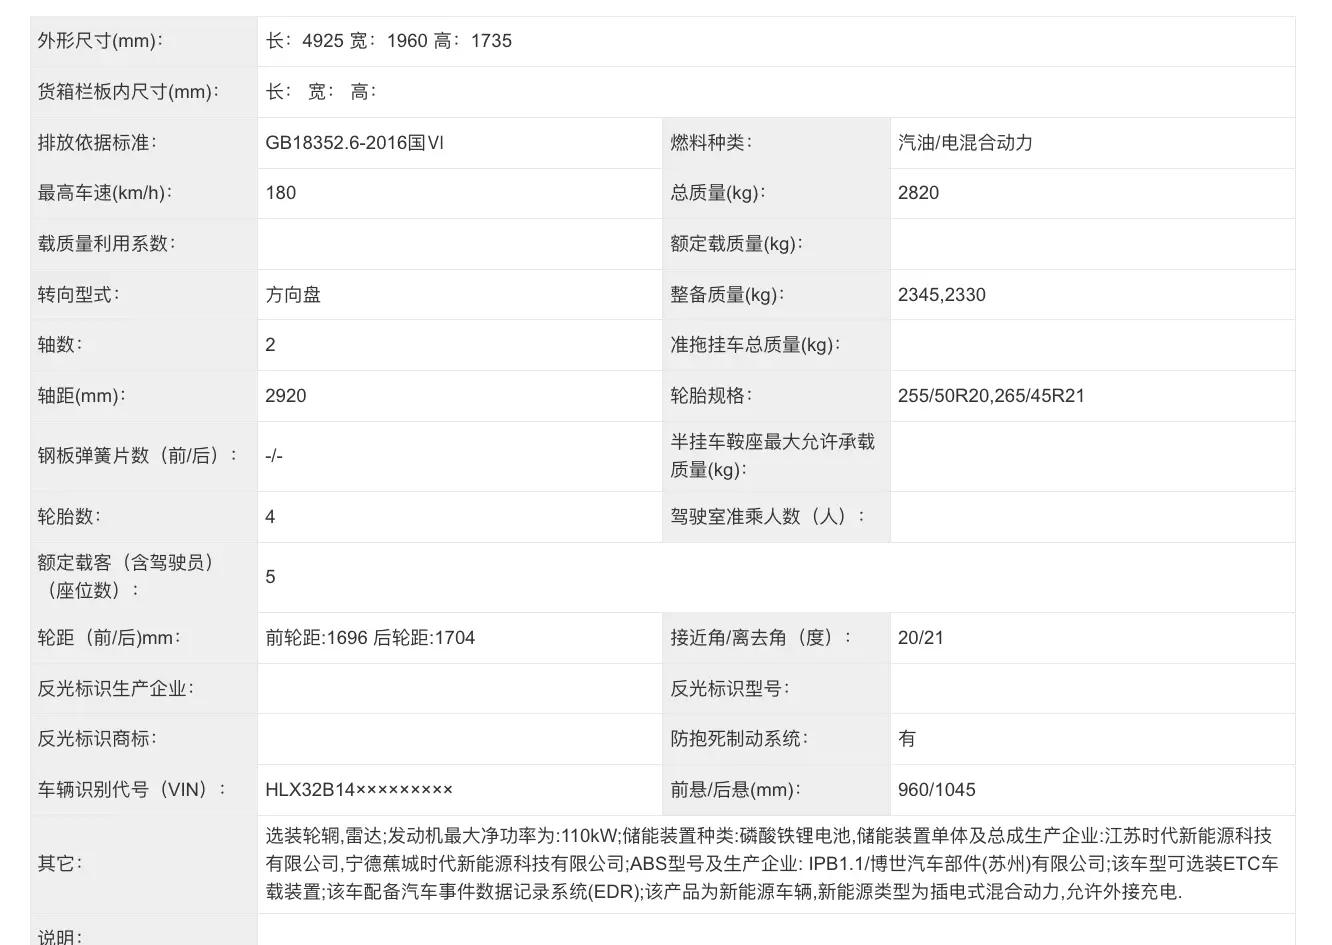Viewport: 1332px width, 945px height.
Task: Select the curb weight value 2345,2330
Action: pyautogui.click(x=942, y=295)
